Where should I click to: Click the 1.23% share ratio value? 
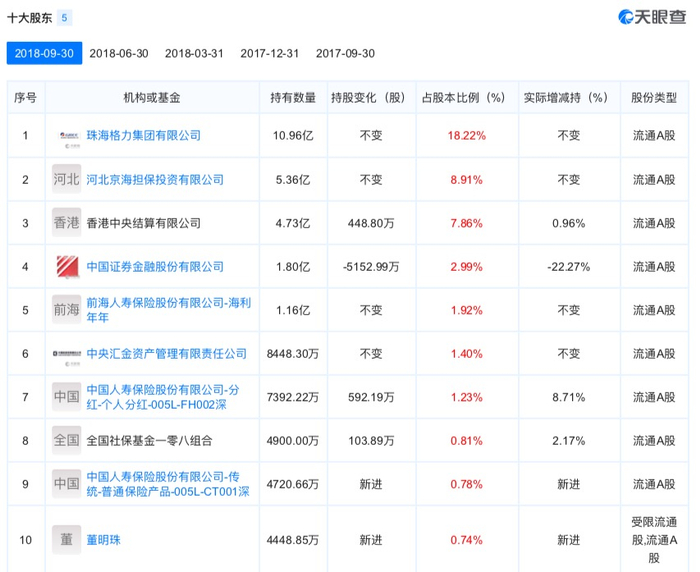[467, 397]
